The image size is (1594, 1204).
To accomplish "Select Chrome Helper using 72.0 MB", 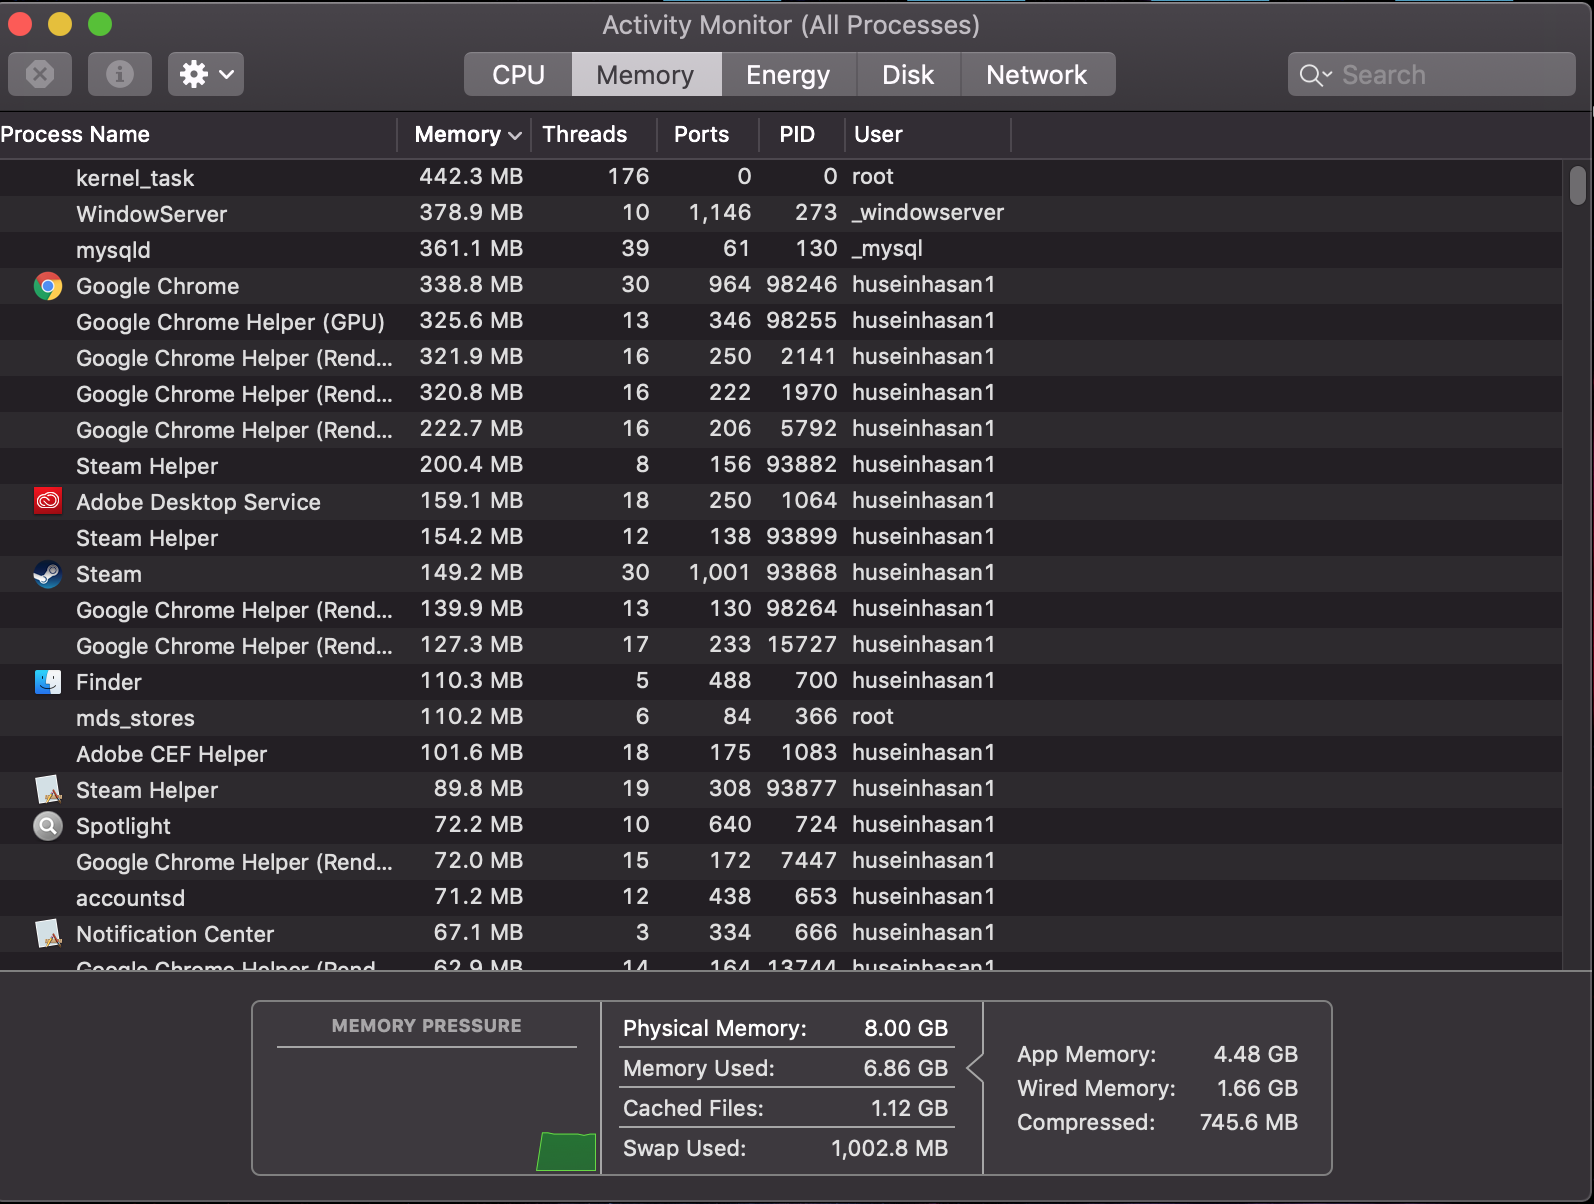I will click(x=780, y=861).
